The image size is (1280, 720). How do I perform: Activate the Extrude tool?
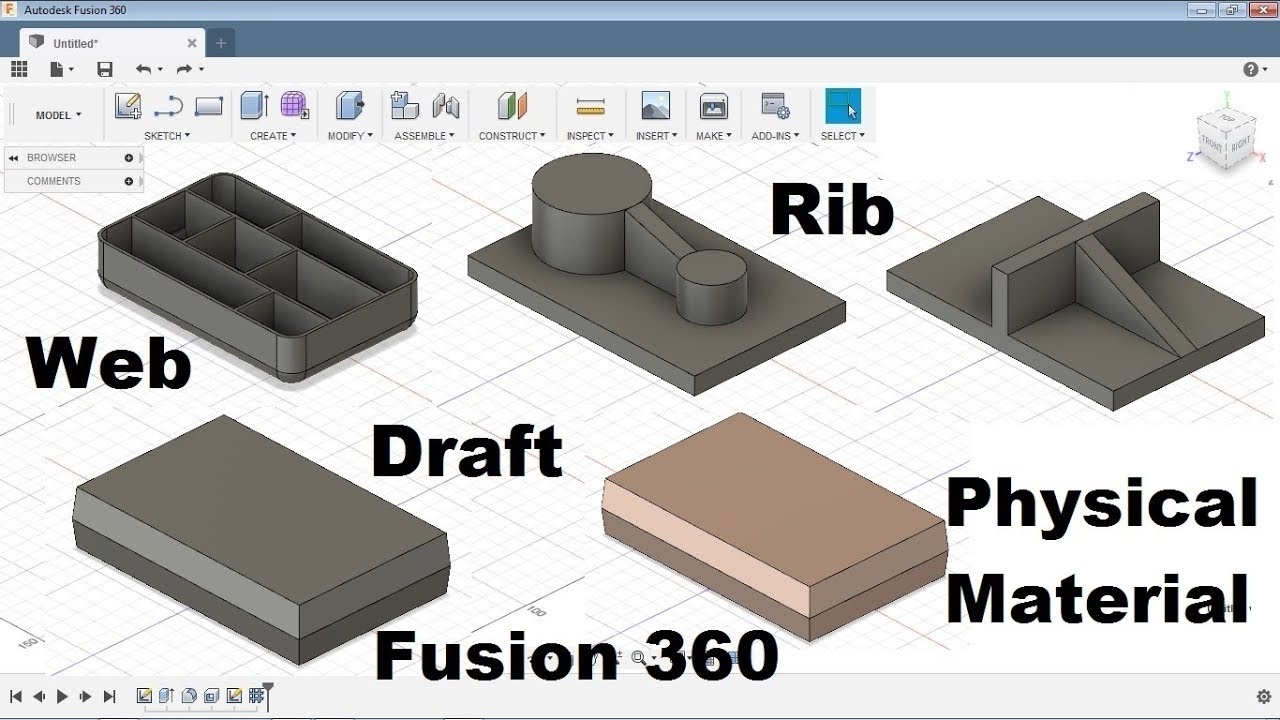click(x=254, y=106)
